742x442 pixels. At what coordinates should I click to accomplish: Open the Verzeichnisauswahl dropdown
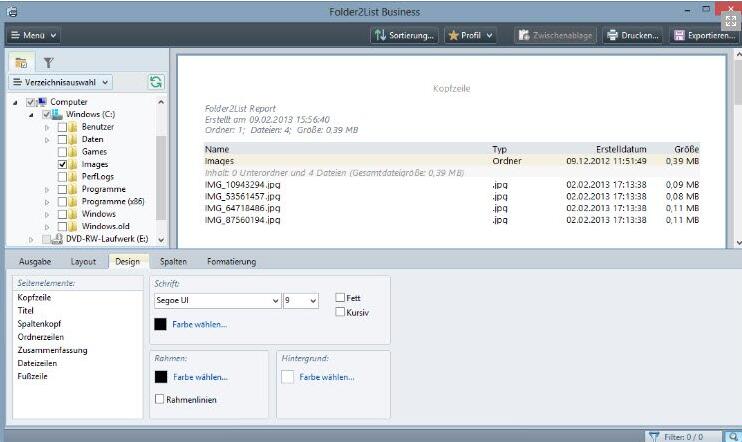click(60, 82)
